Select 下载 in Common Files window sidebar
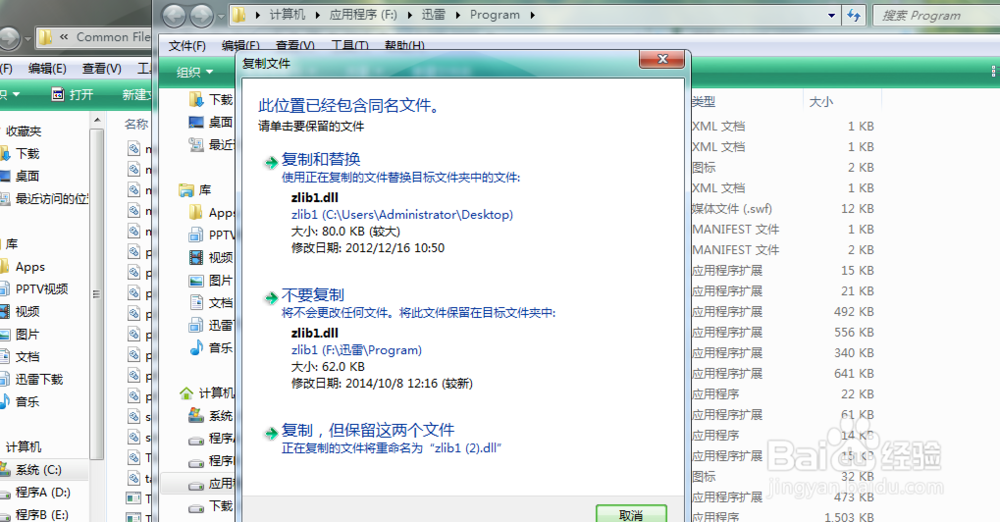This screenshot has height=522, width=1000. [20, 154]
